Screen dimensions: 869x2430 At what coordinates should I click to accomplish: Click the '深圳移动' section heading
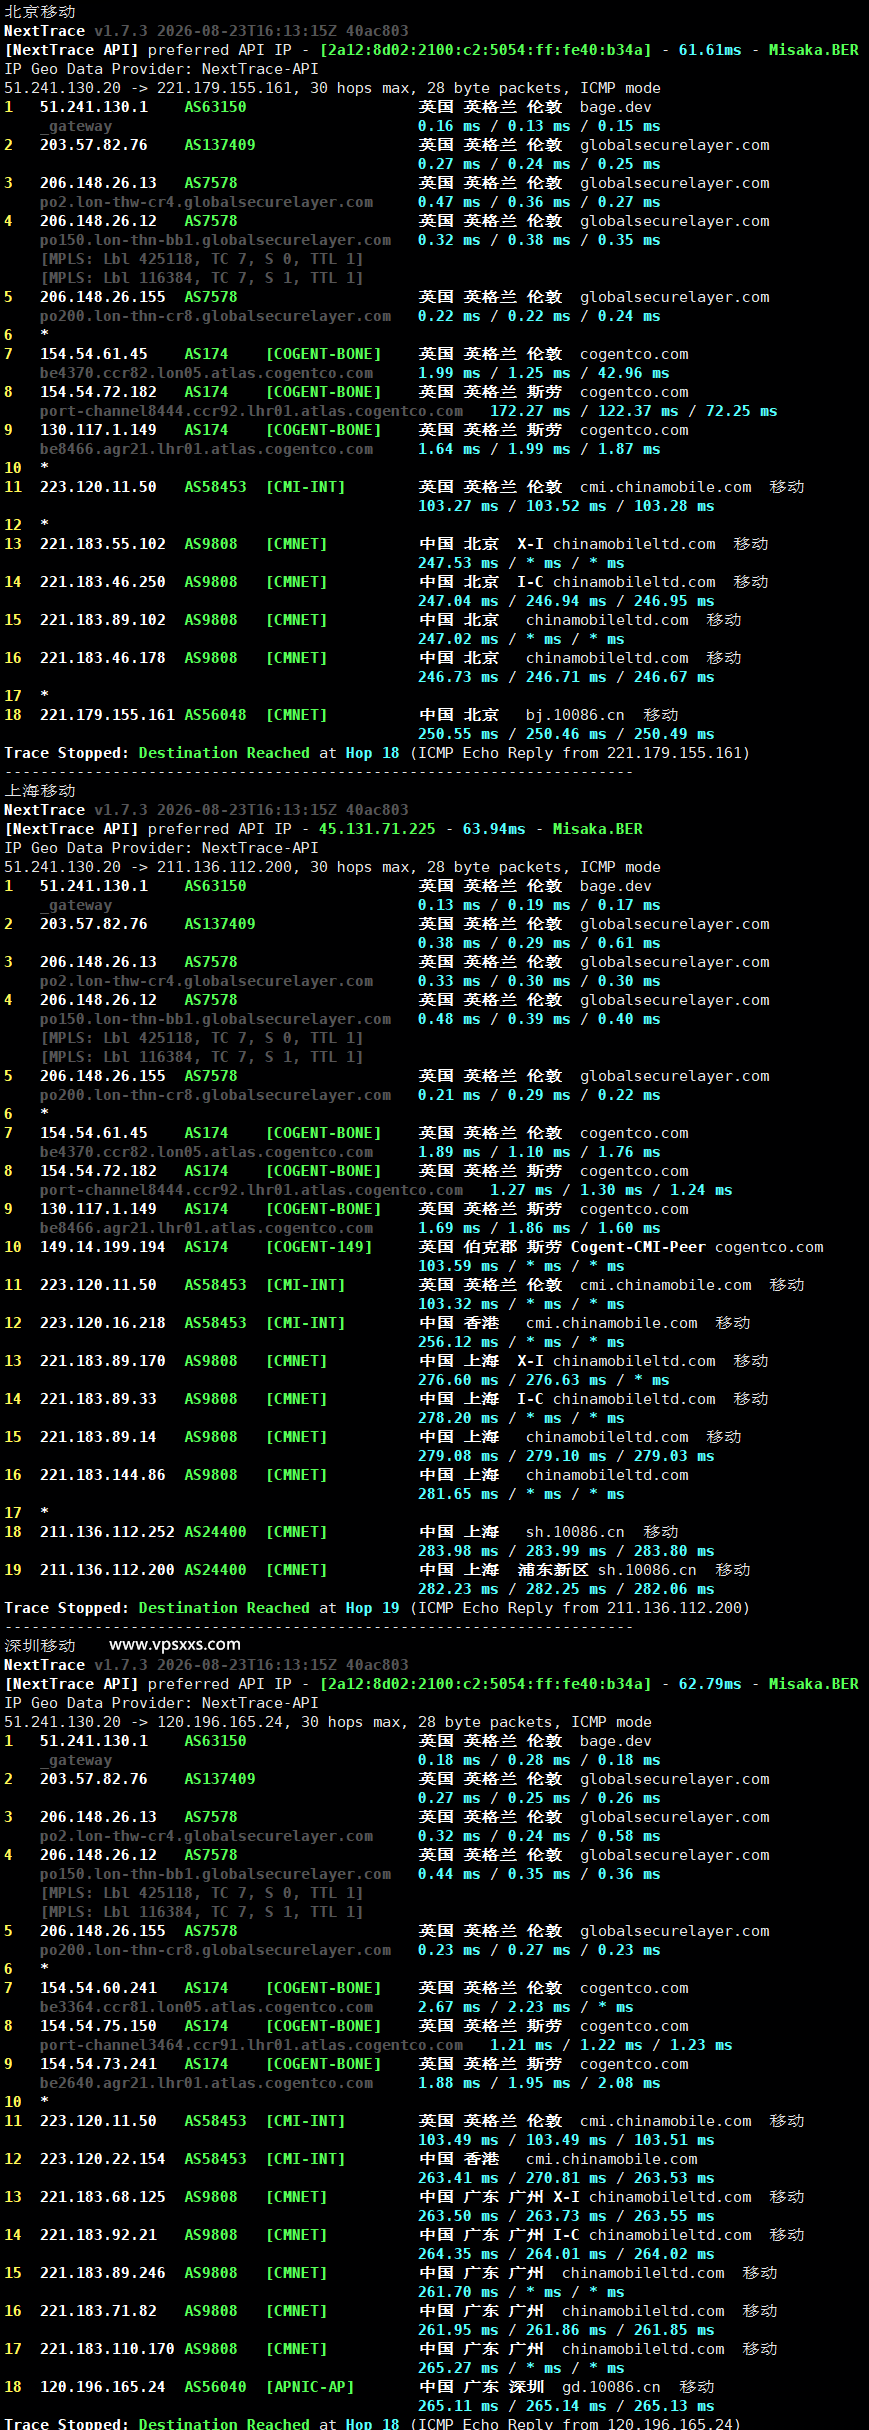pos(40,1645)
